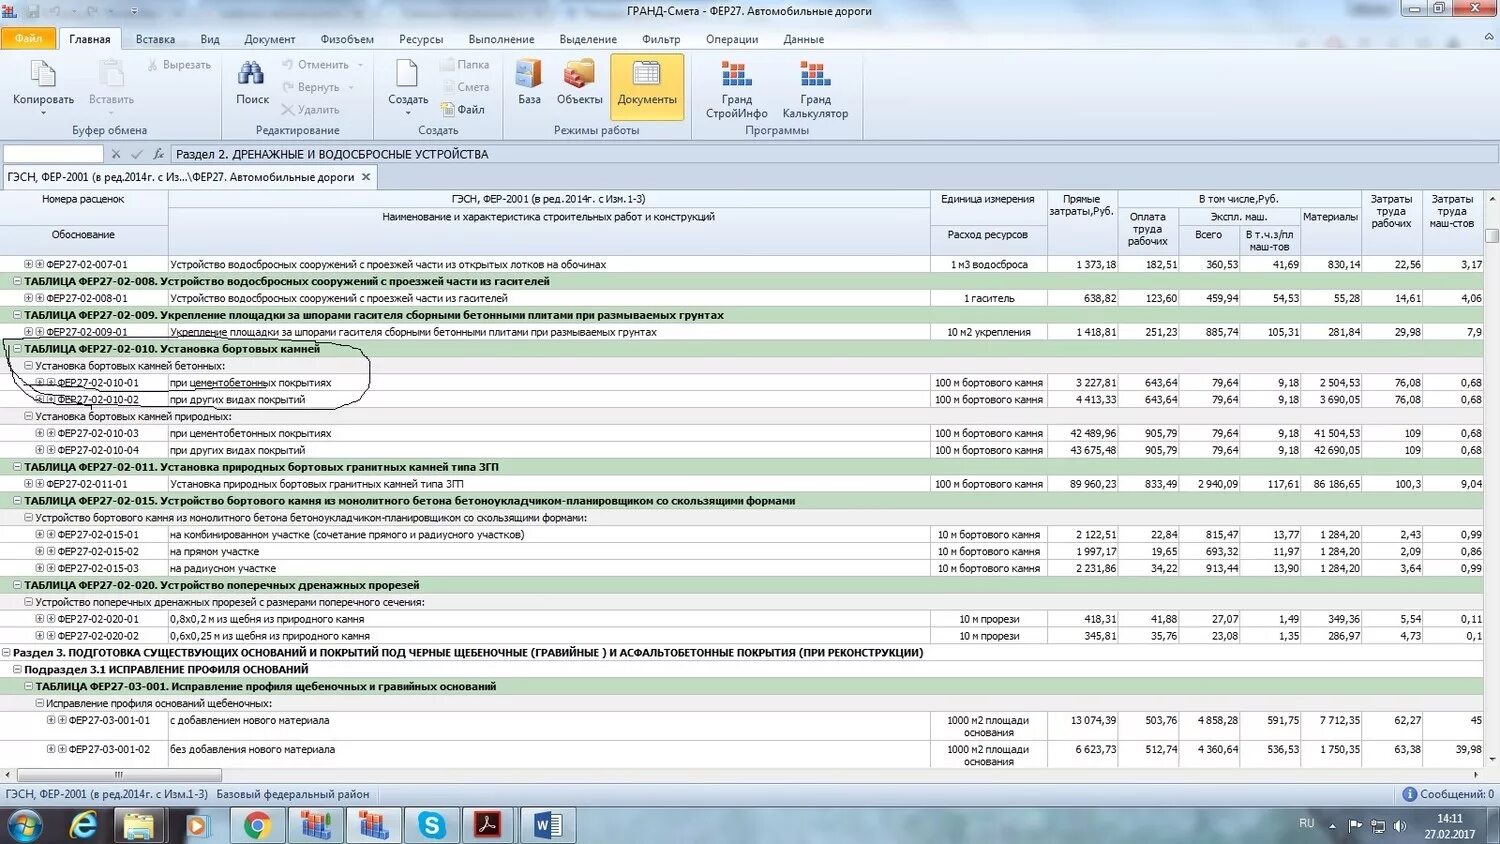1500x844 pixels.
Task: Open Skype from taskbar
Action: point(432,825)
